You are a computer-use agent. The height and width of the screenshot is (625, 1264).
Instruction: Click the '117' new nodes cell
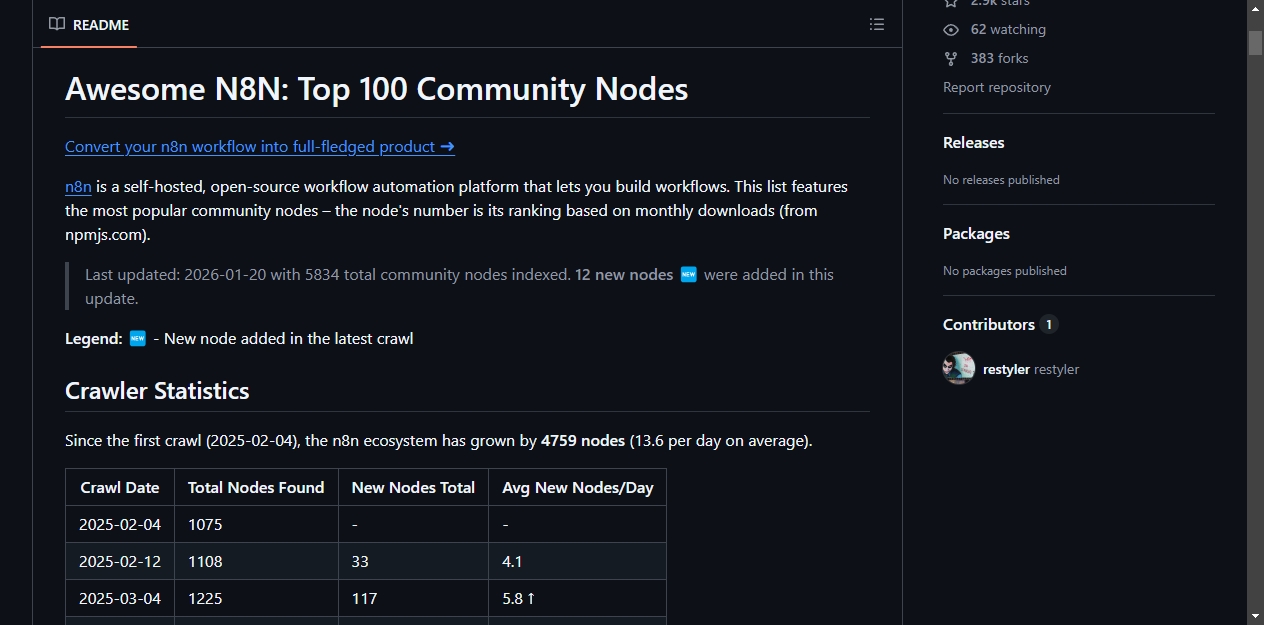(413, 598)
